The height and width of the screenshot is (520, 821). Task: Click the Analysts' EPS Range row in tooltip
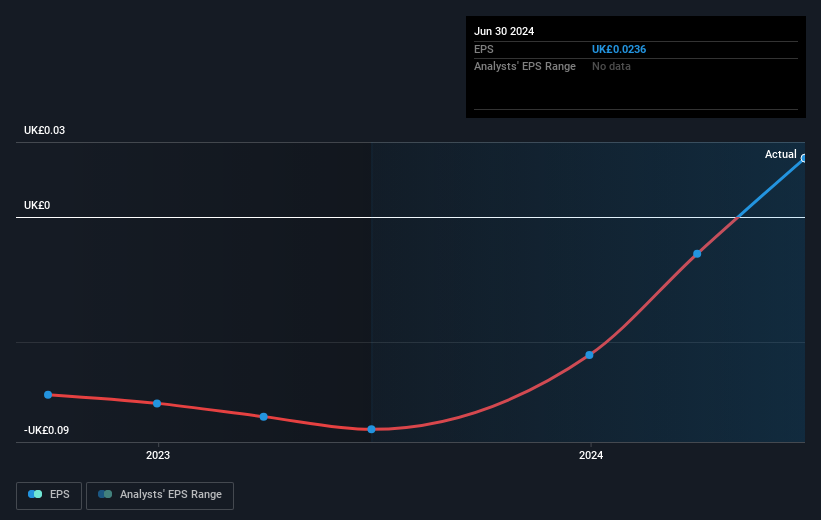pos(636,67)
